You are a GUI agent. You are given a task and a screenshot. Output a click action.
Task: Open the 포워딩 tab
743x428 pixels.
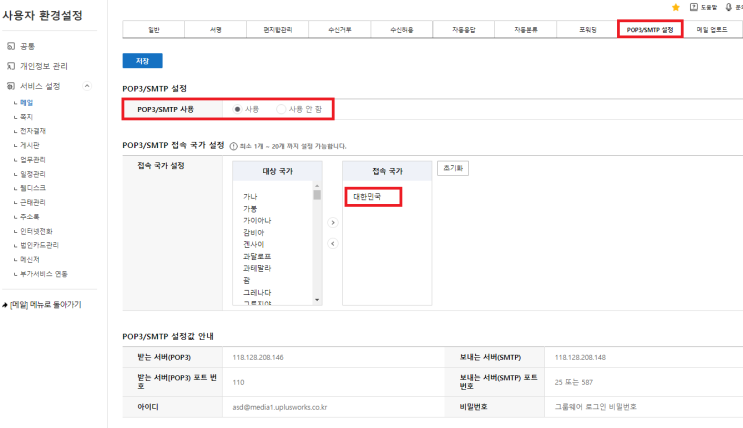point(588,29)
